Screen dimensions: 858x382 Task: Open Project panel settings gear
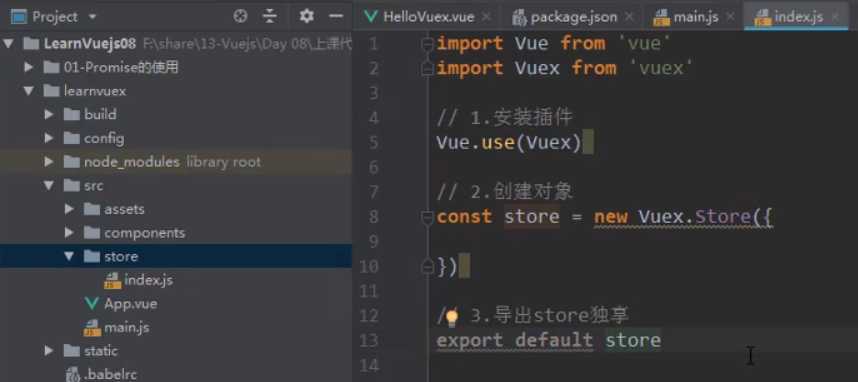click(306, 16)
